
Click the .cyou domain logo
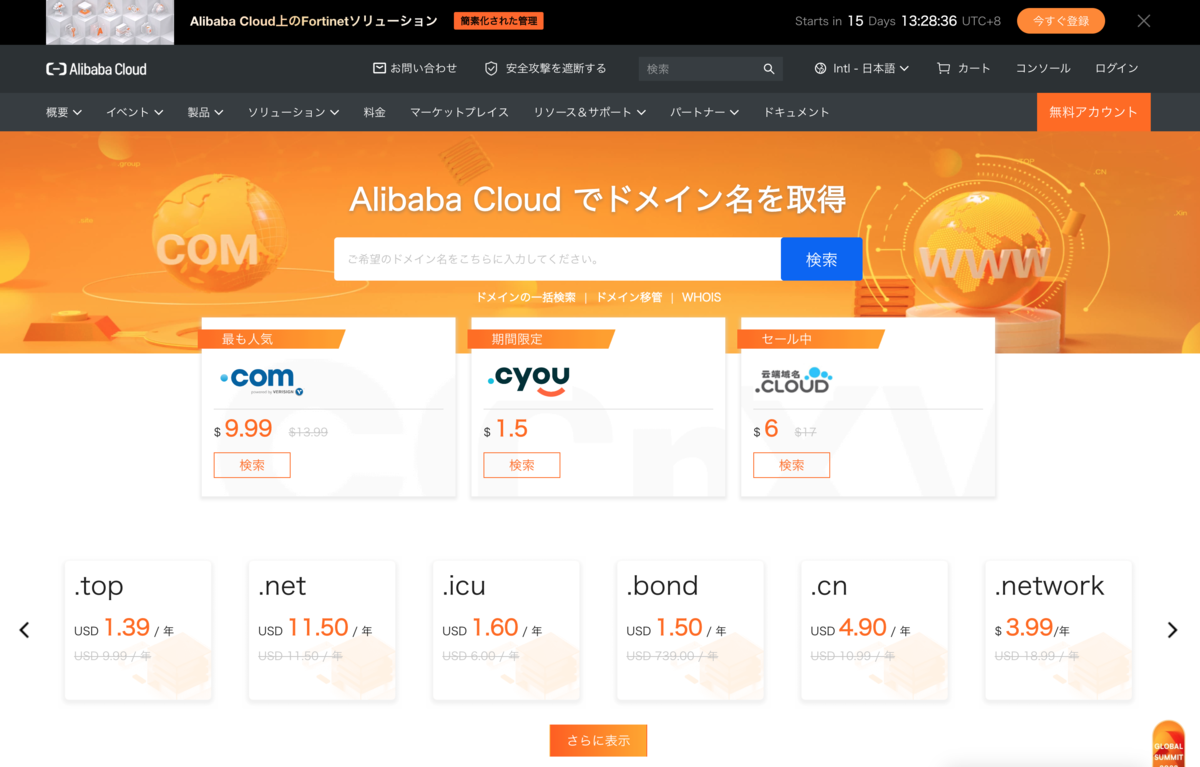tap(529, 380)
